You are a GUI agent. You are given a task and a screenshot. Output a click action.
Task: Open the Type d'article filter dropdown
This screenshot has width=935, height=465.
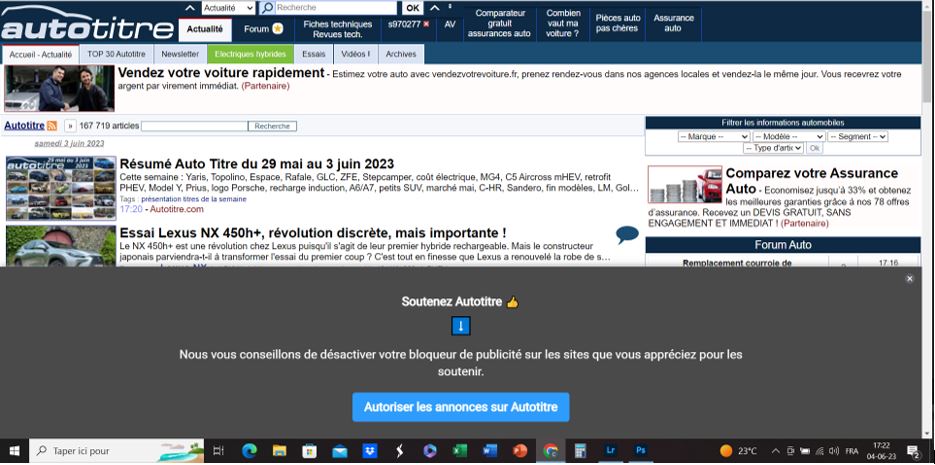[773, 148]
